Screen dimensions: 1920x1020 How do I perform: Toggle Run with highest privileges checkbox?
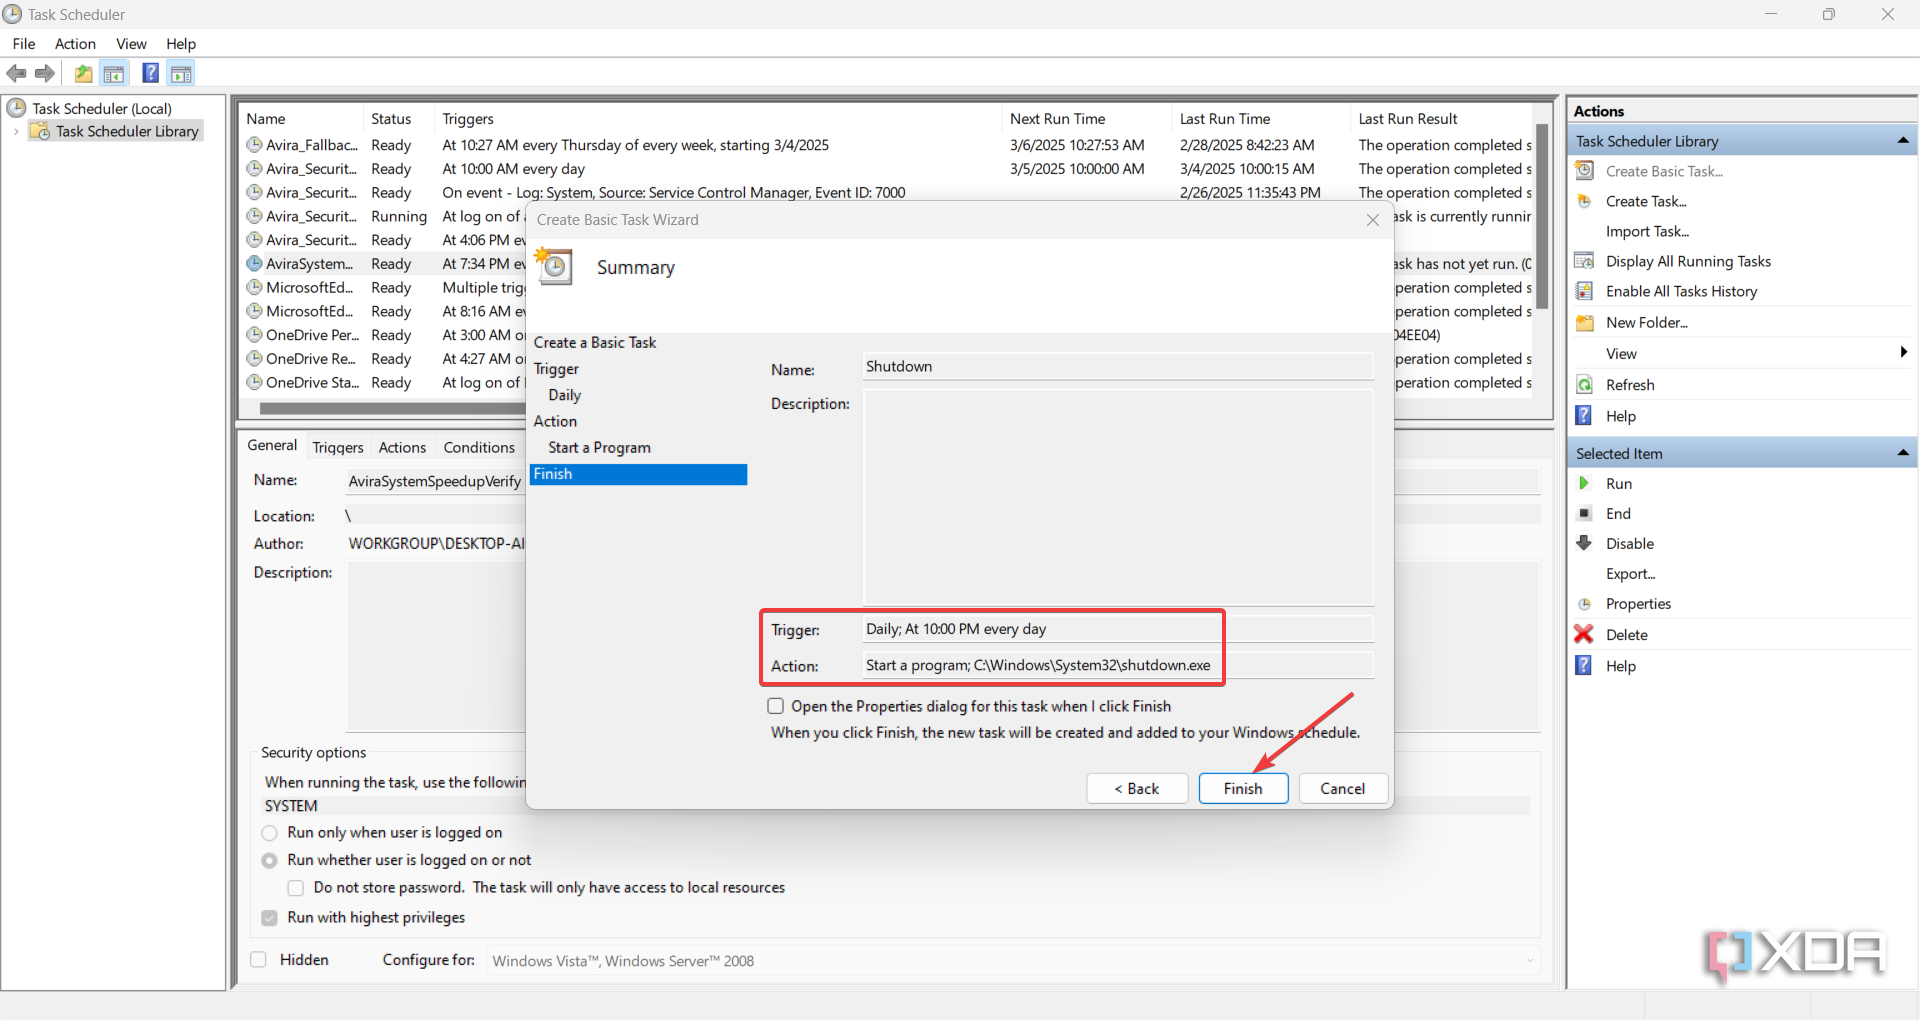270,918
